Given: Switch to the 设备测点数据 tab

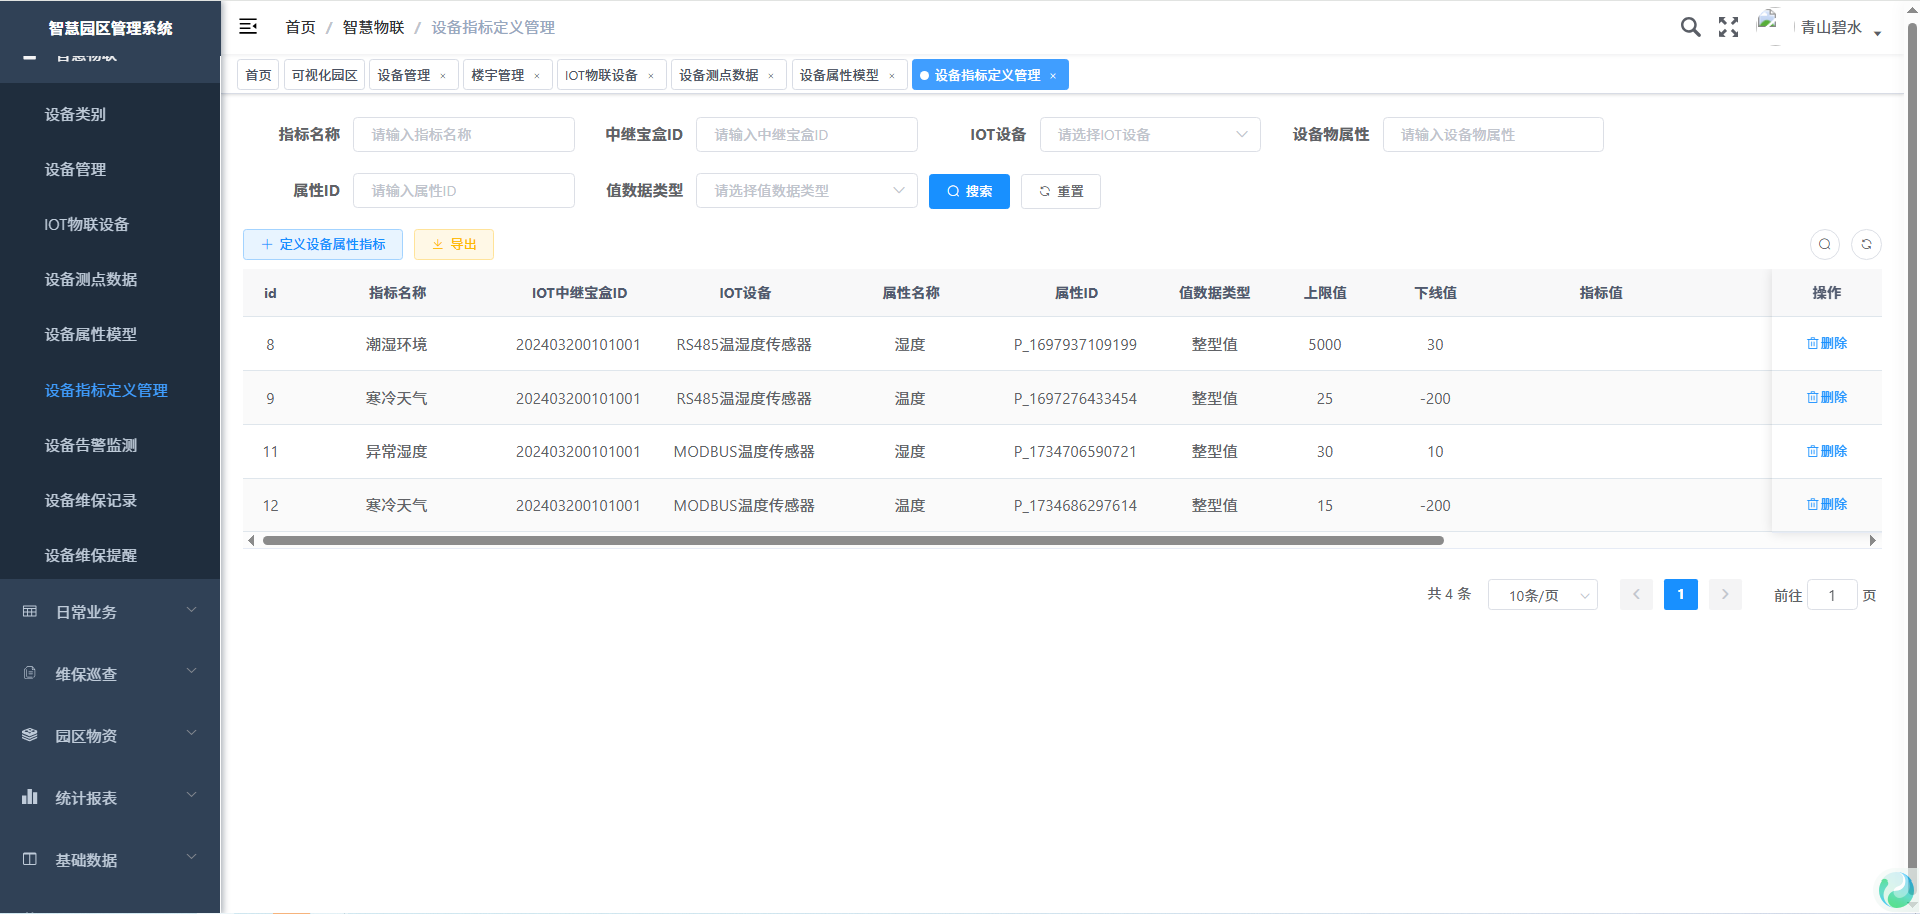Looking at the screenshot, I should (719, 75).
